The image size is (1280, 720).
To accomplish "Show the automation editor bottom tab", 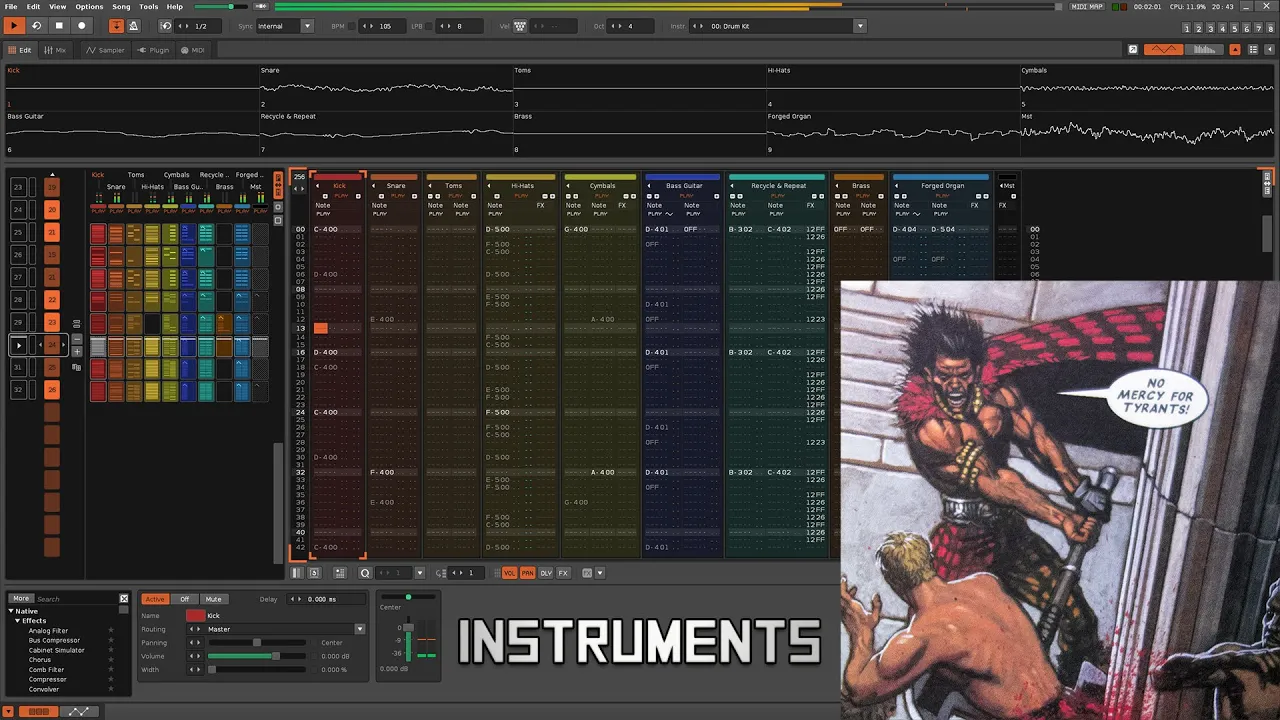I will [x=79, y=711].
